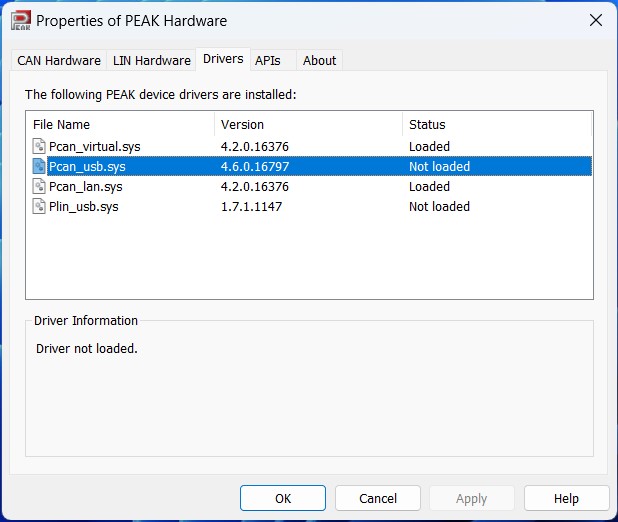Sort by the Status column header
The image size is (618, 522).
coord(497,125)
